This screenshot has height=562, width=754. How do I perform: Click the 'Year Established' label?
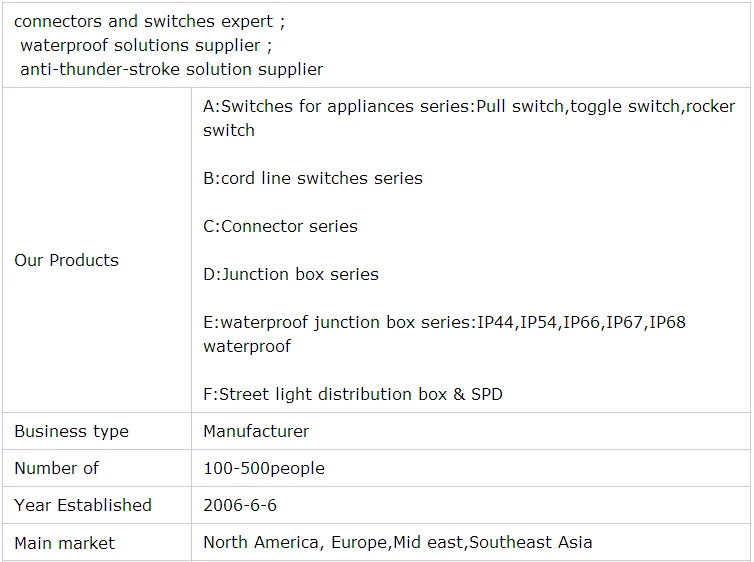(x=83, y=505)
